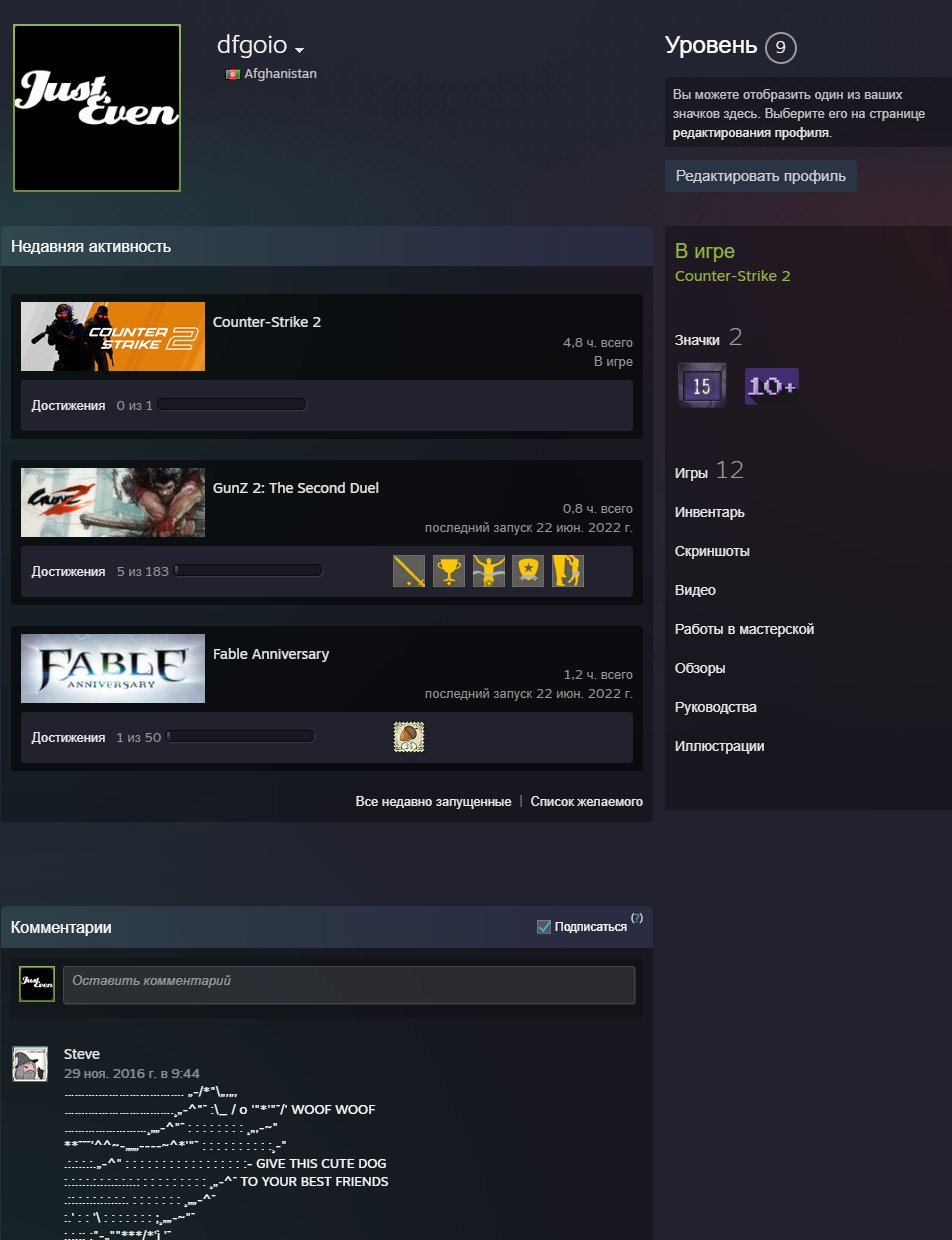The width and height of the screenshot is (952, 1240).
Task: Click the Counter-Strike 2 achievements progress bar
Action: (x=231, y=405)
